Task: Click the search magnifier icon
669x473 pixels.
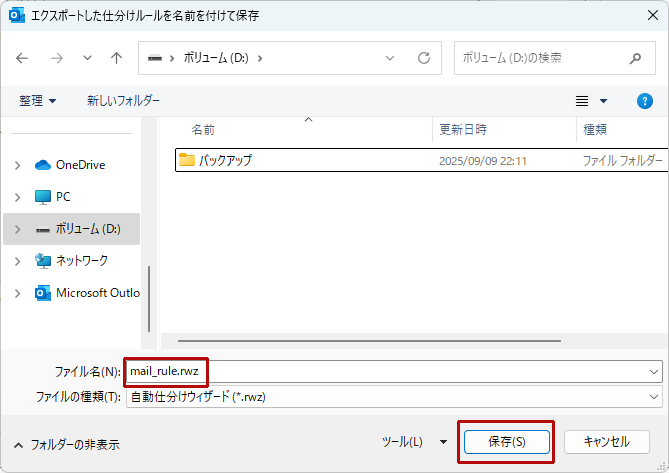Action: (x=634, y=58)
